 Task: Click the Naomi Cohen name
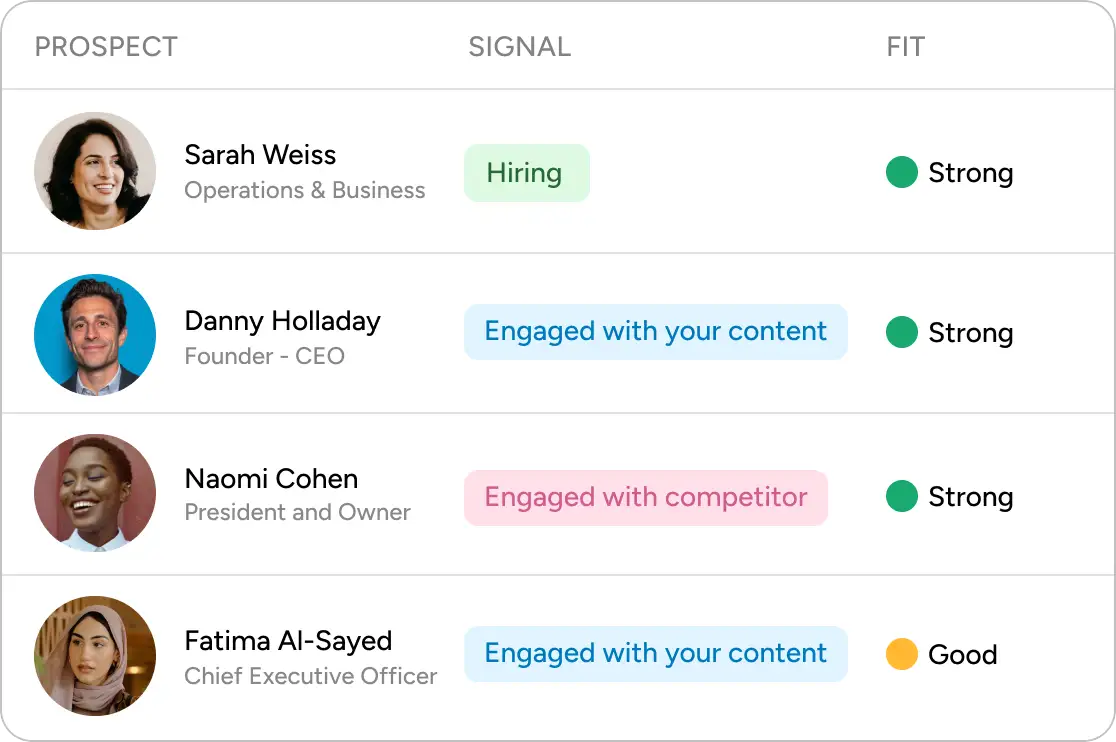coord(271,479)
